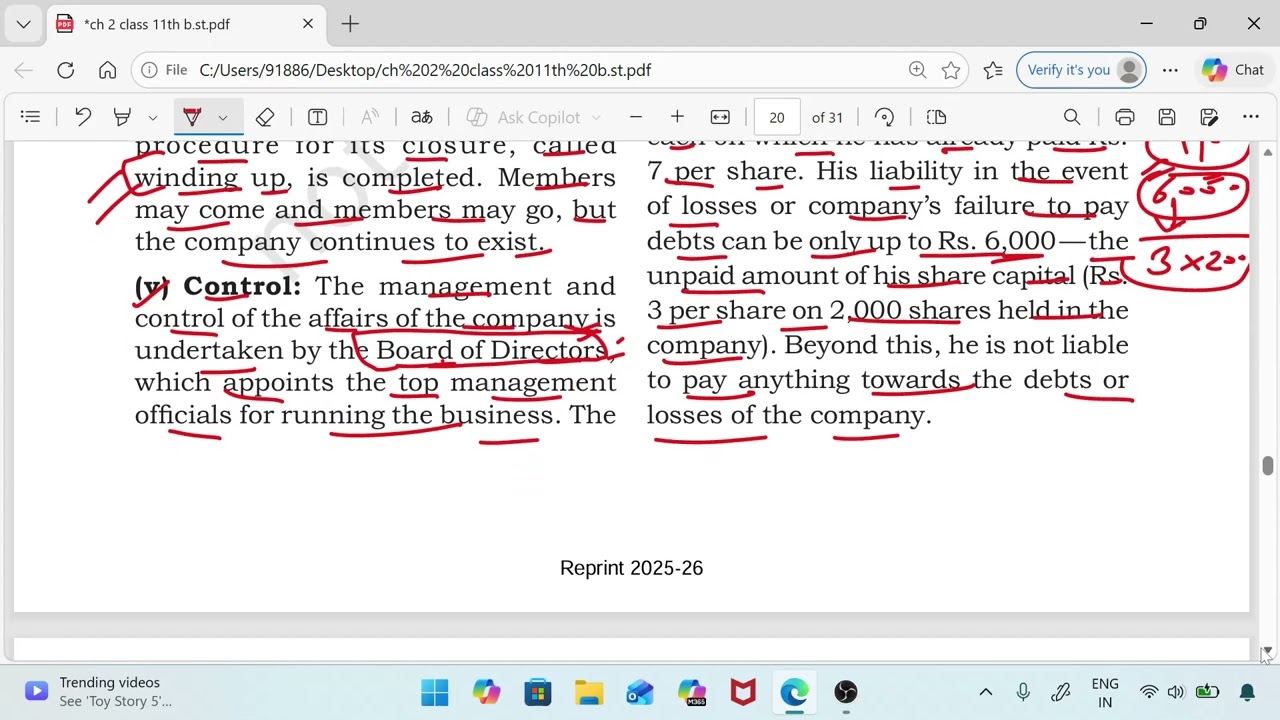Open Copilot Chat

[x=1234, y=70]
